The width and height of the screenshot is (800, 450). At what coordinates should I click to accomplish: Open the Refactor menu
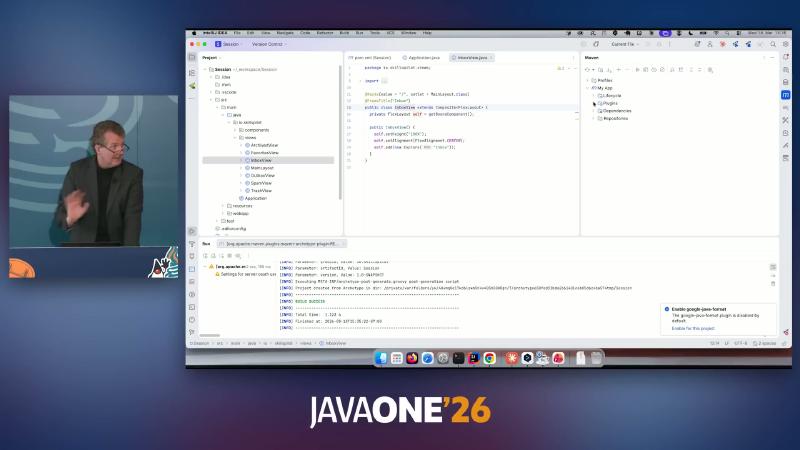click(325, 33)
